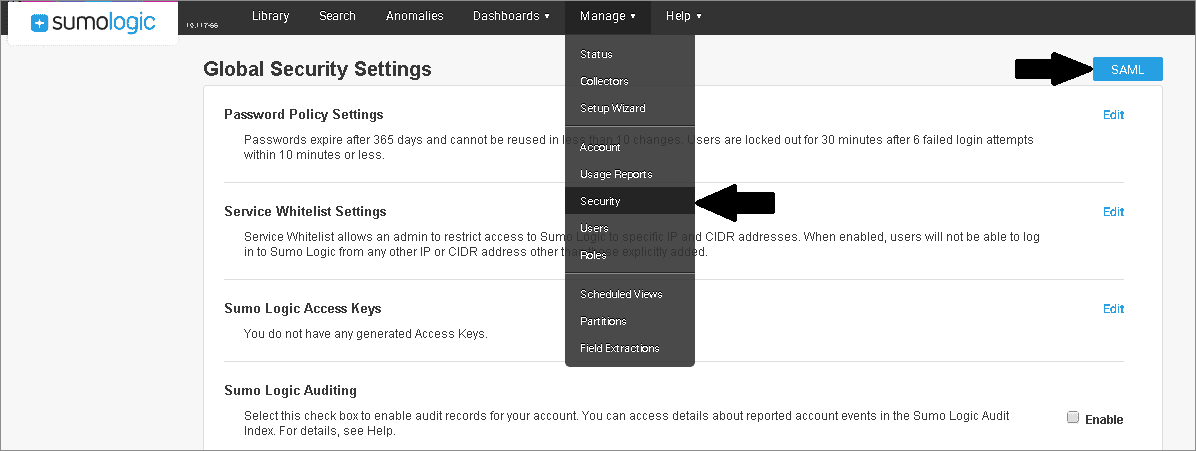Open the Anomalies tab
The width and height of the screenshot is (1196, 451).
(414, 16)
